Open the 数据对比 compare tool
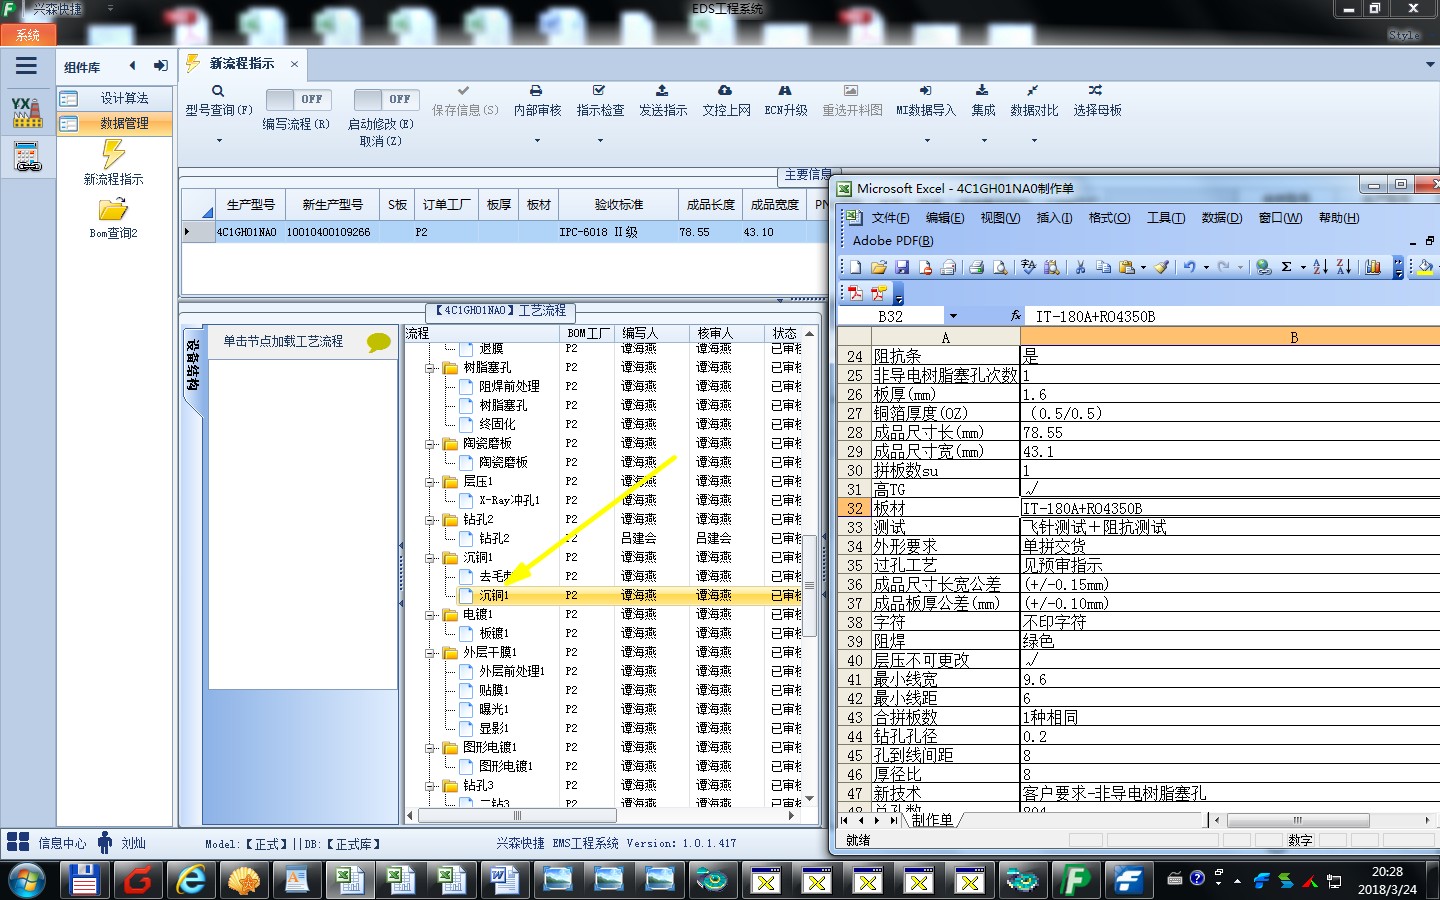Screen dimensions: 1440x900 coord(1033,101)
